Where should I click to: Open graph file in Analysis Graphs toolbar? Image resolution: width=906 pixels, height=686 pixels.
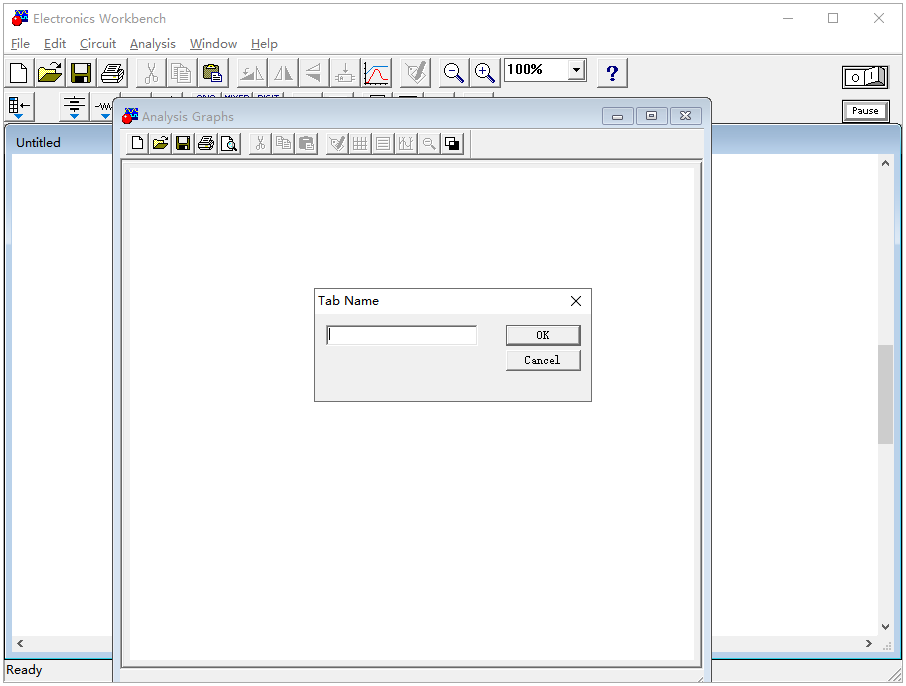coord(160,143)
